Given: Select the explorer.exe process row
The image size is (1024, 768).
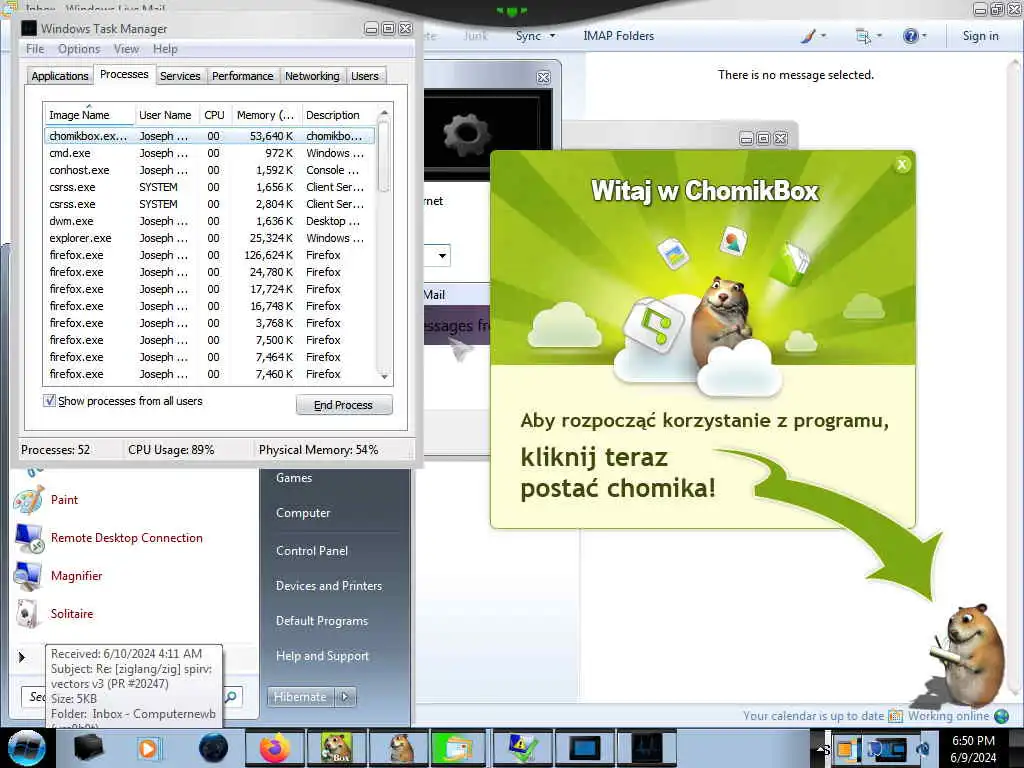Looking at the screenshot, I should point(210,238).
